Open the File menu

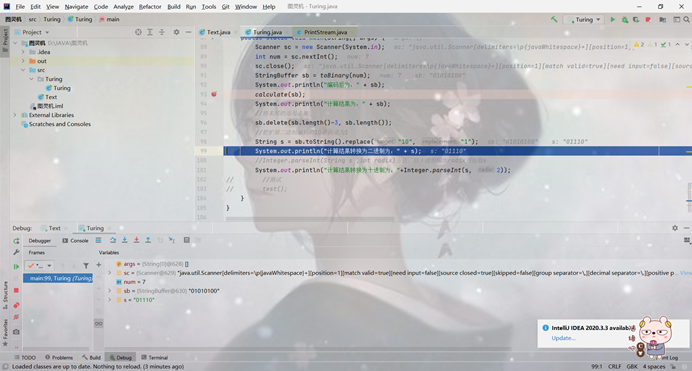[20, 7]
